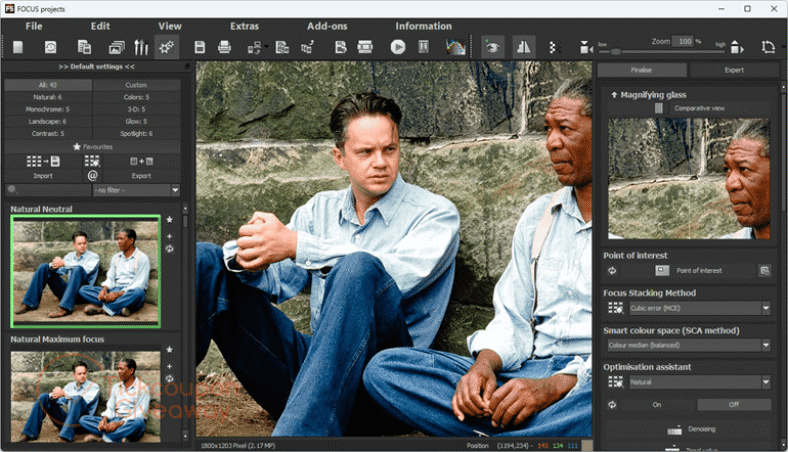
Task: Click star next to Natural Maximum focus
Action: [170, 349]
